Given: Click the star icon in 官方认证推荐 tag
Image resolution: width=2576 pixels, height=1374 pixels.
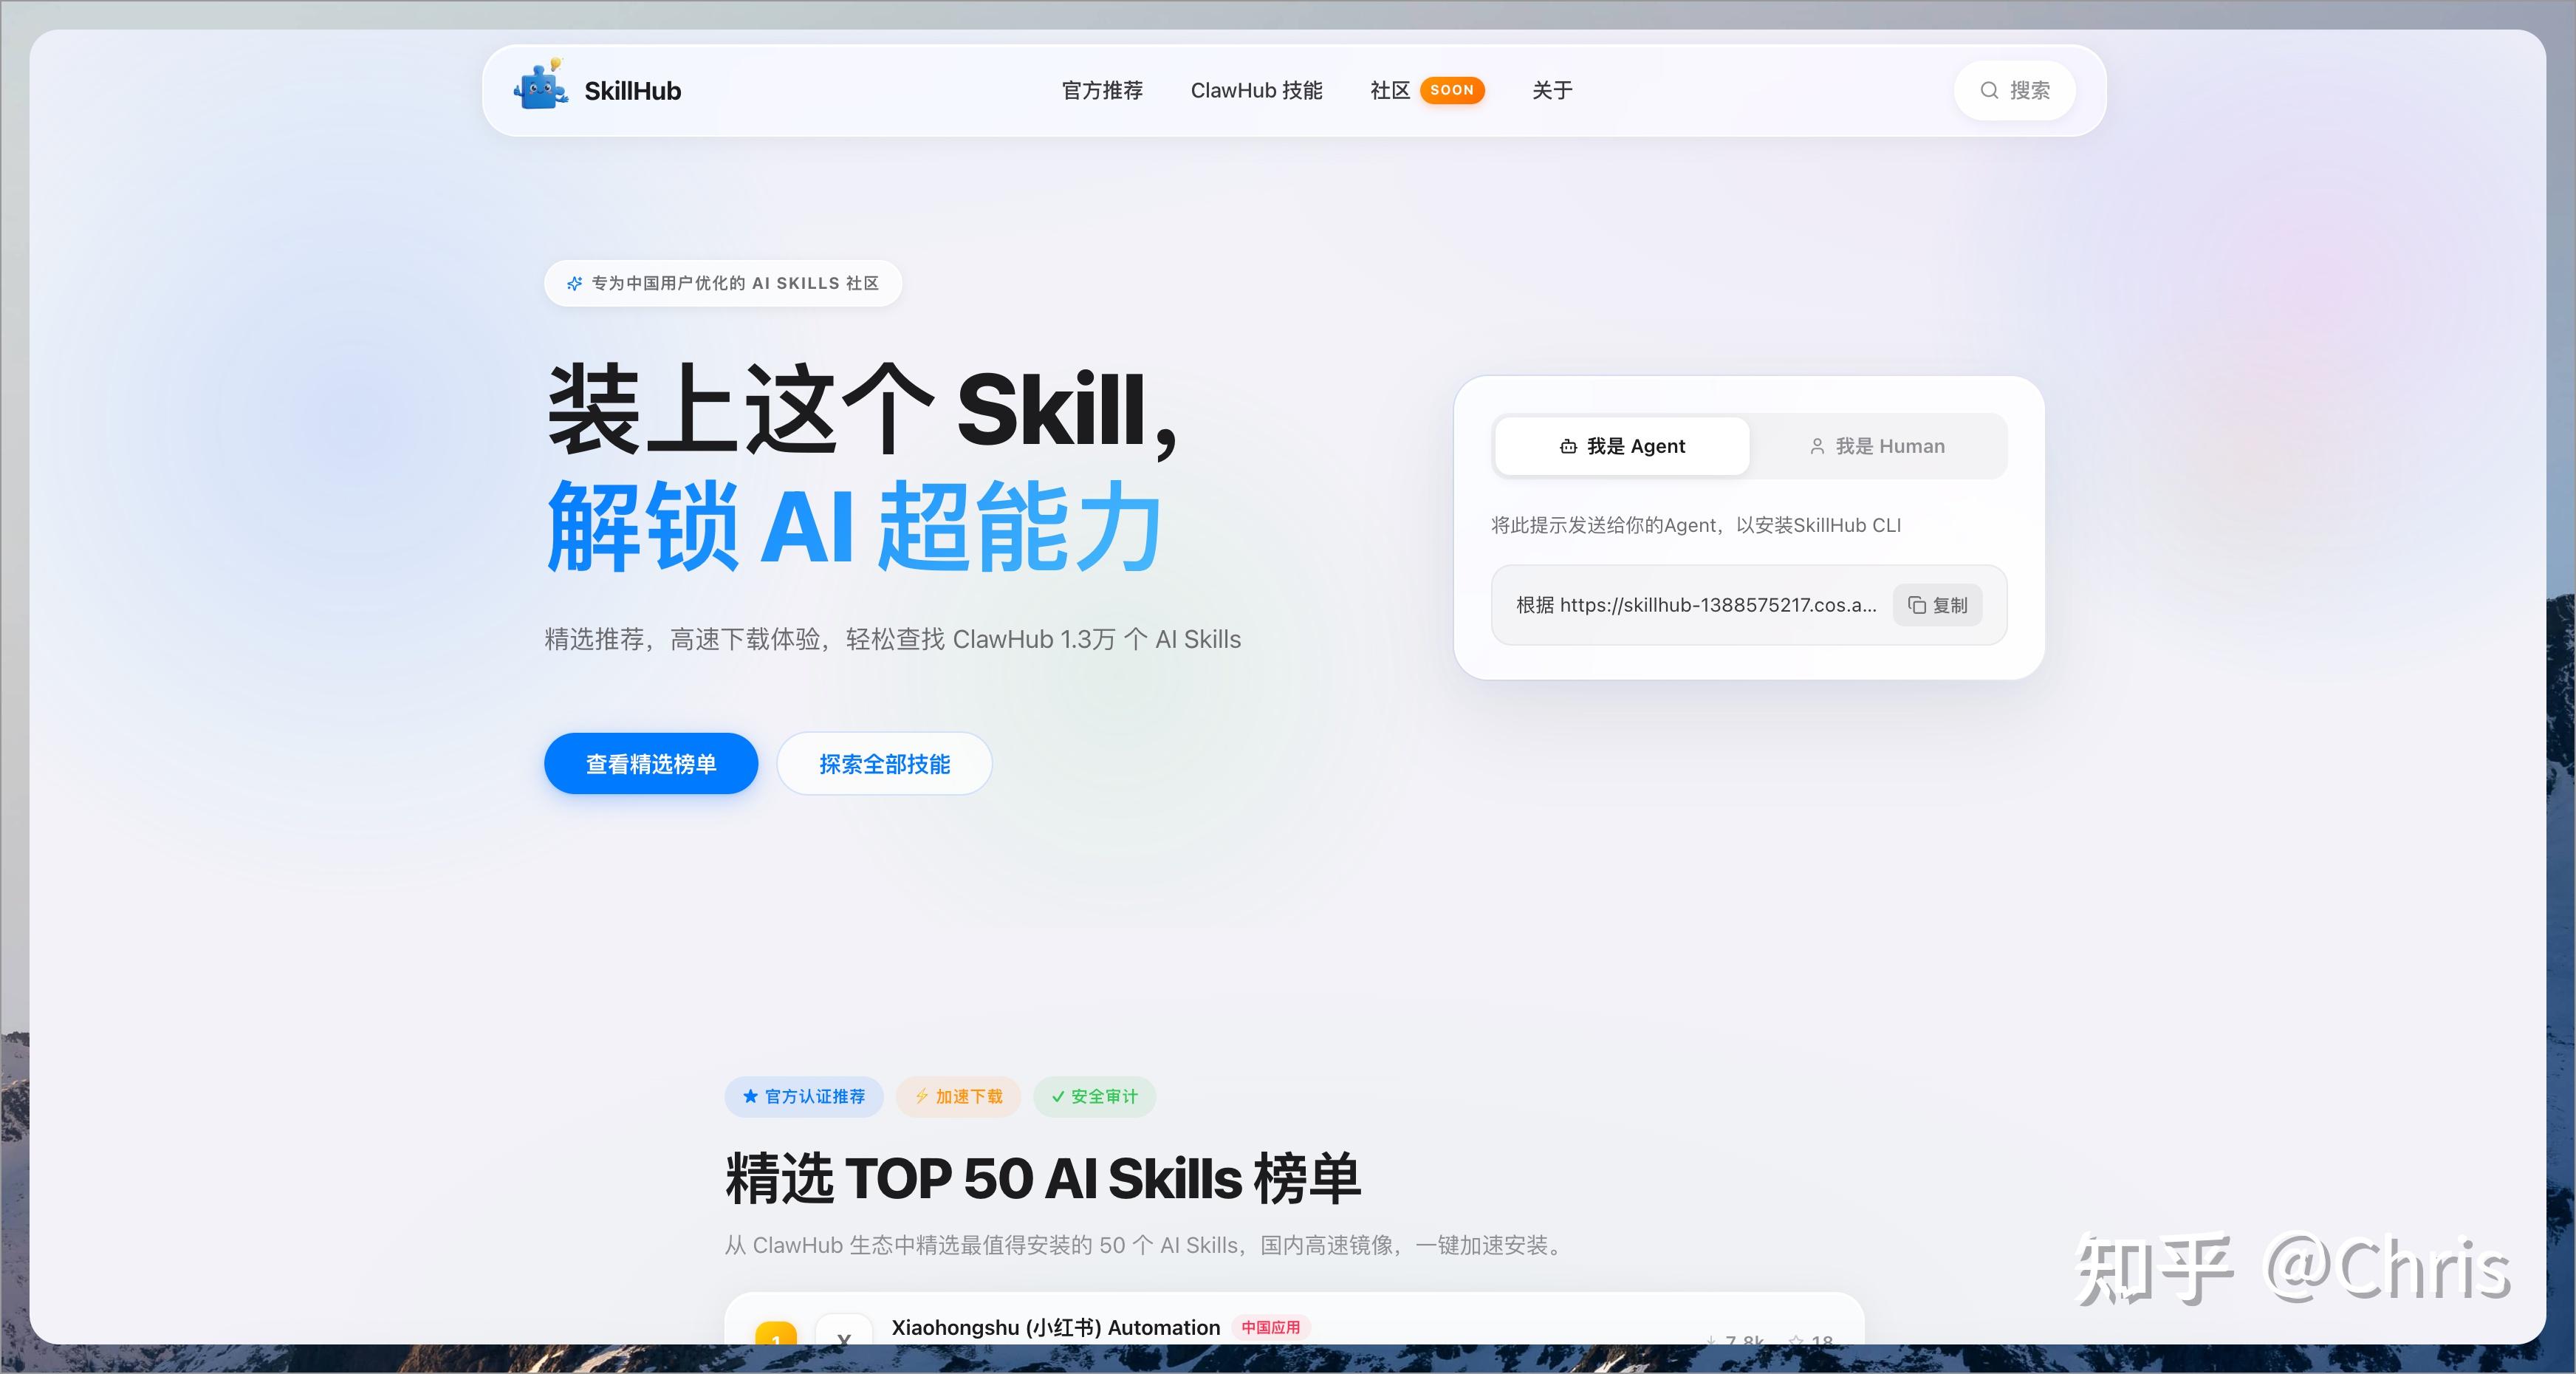Looking at the screenshot, I should [x=750, y=1097].
